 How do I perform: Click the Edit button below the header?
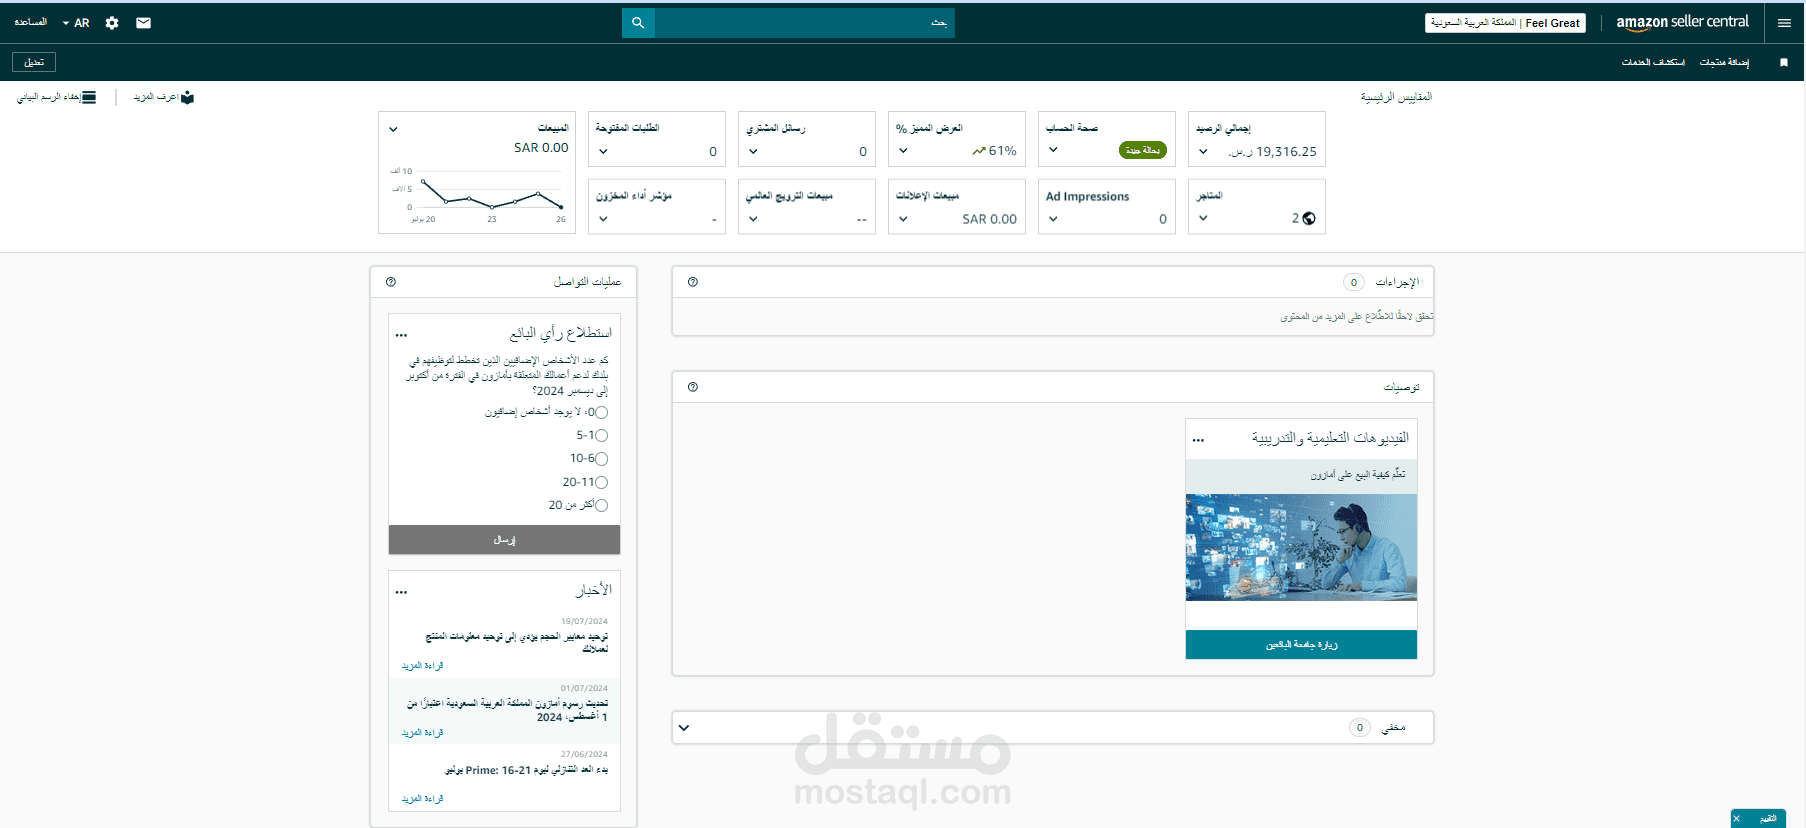tap(34, 62)
